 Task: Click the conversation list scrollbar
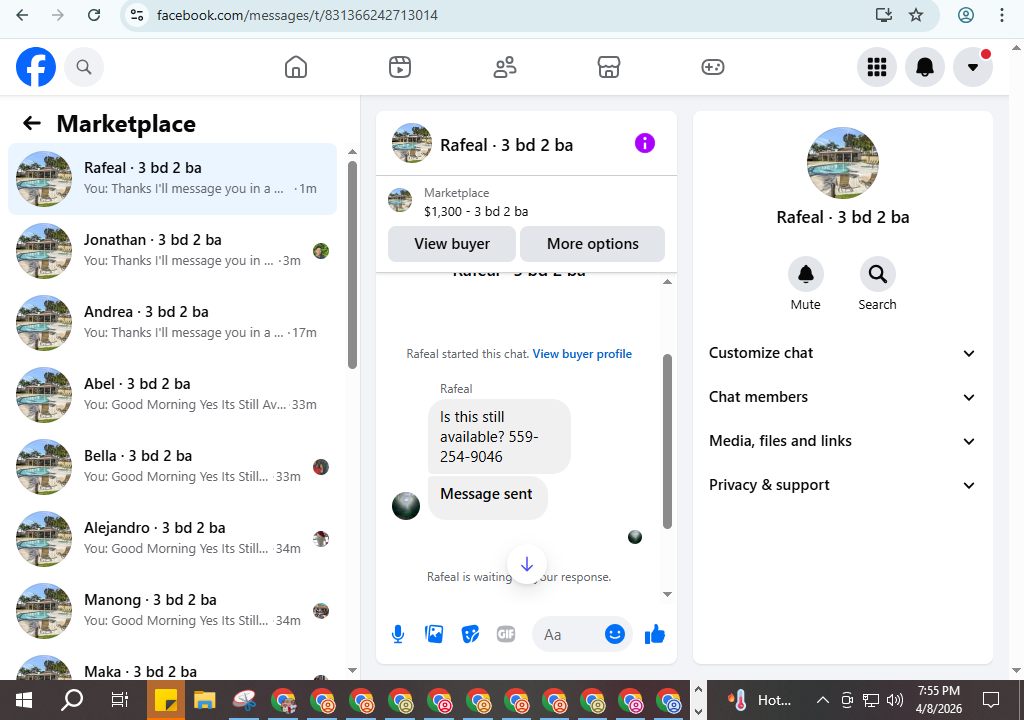(x=352, y=265)
